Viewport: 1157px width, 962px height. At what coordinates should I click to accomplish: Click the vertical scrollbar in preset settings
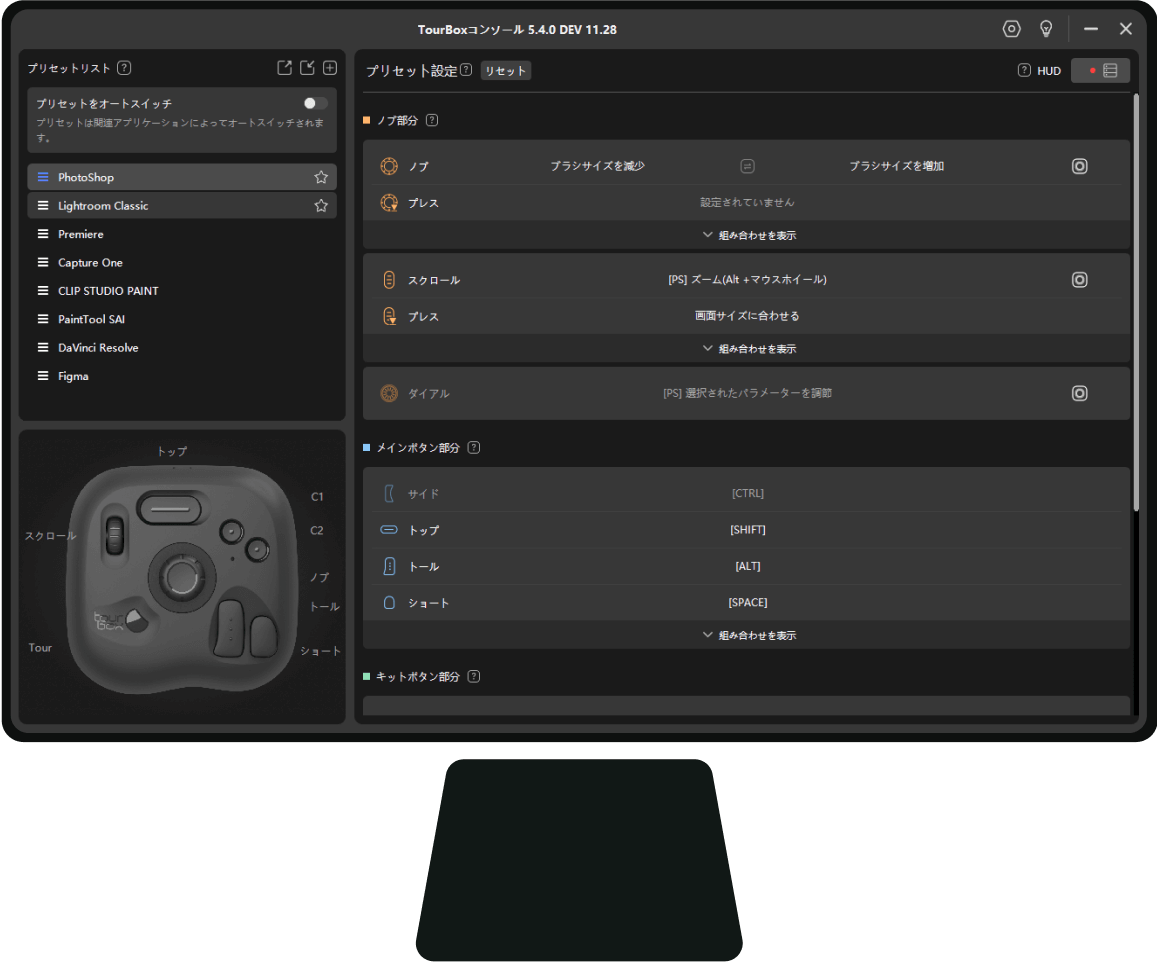tap(1135, 300)
